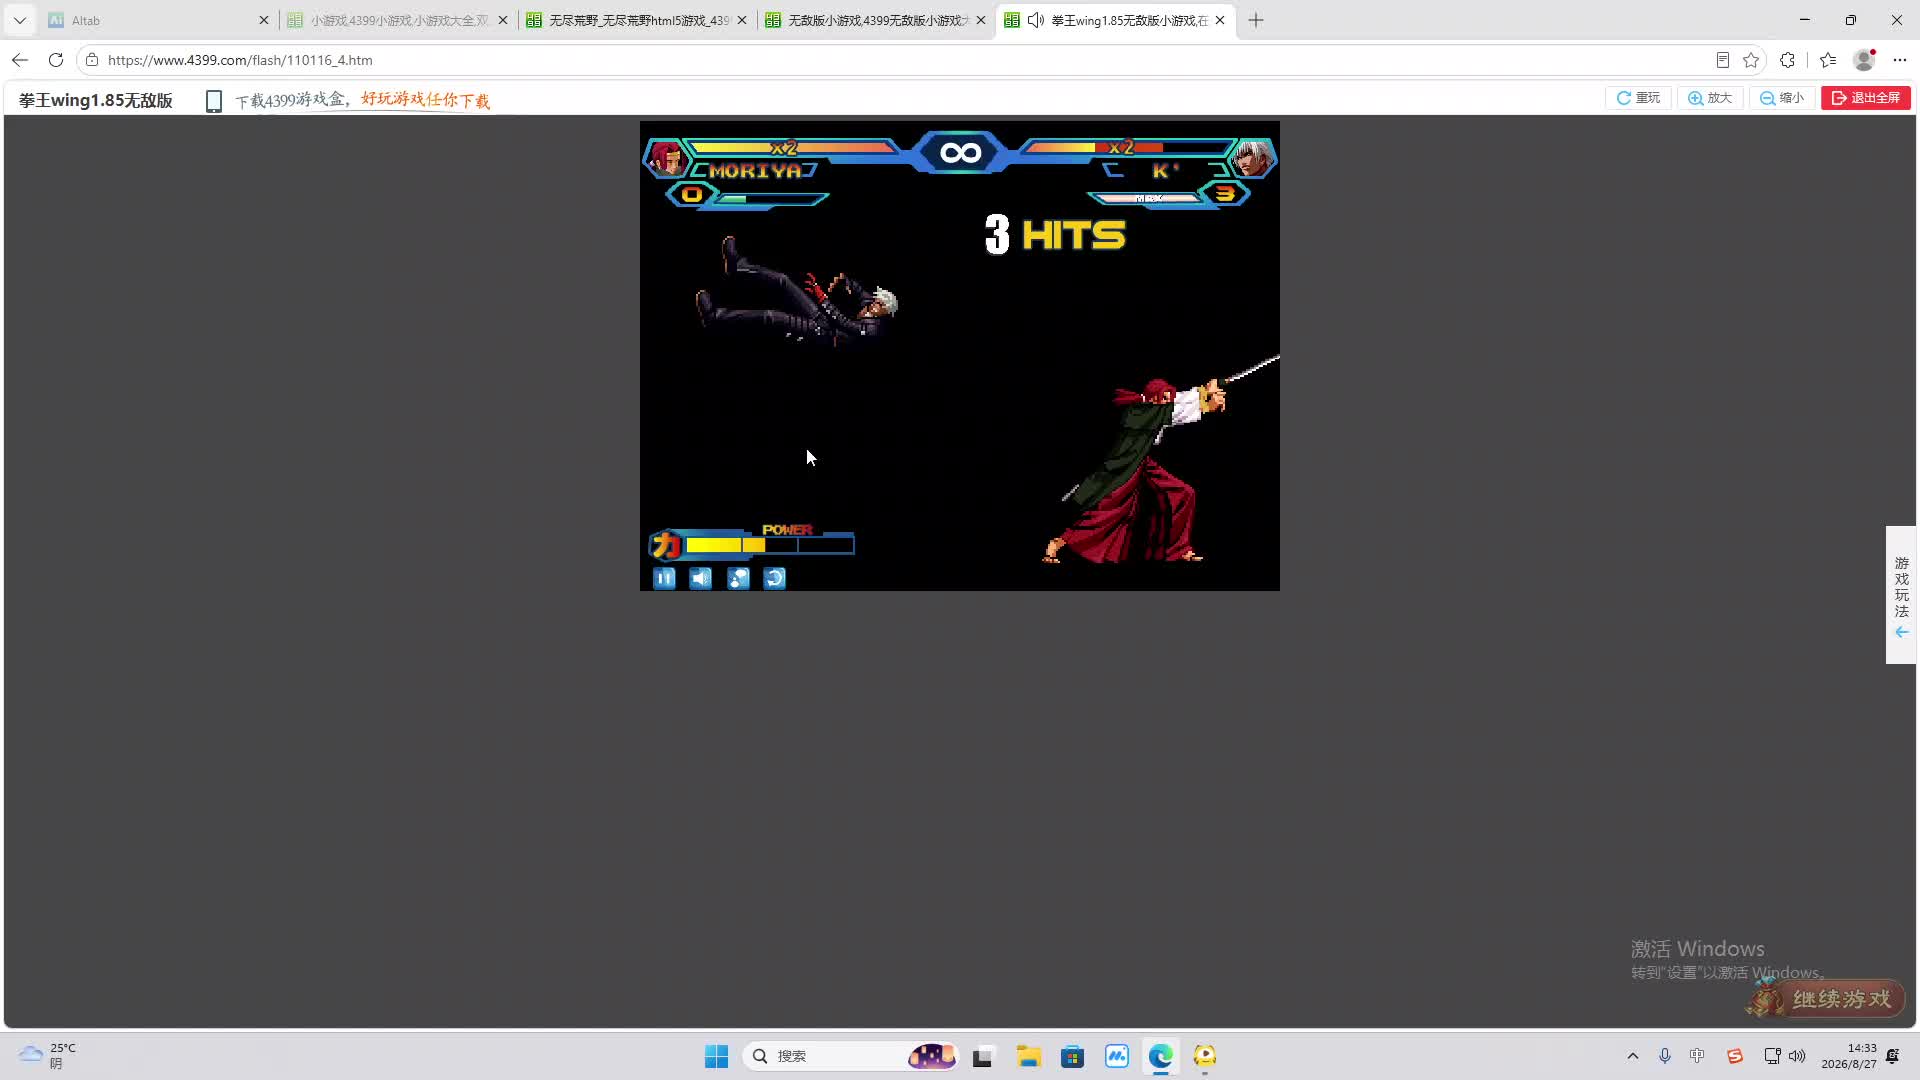The width and height of the screenshot is (1920, 1080).
Task: Click the 退出全屏 exit fullscreen button
Action: tap(1866, 98)
